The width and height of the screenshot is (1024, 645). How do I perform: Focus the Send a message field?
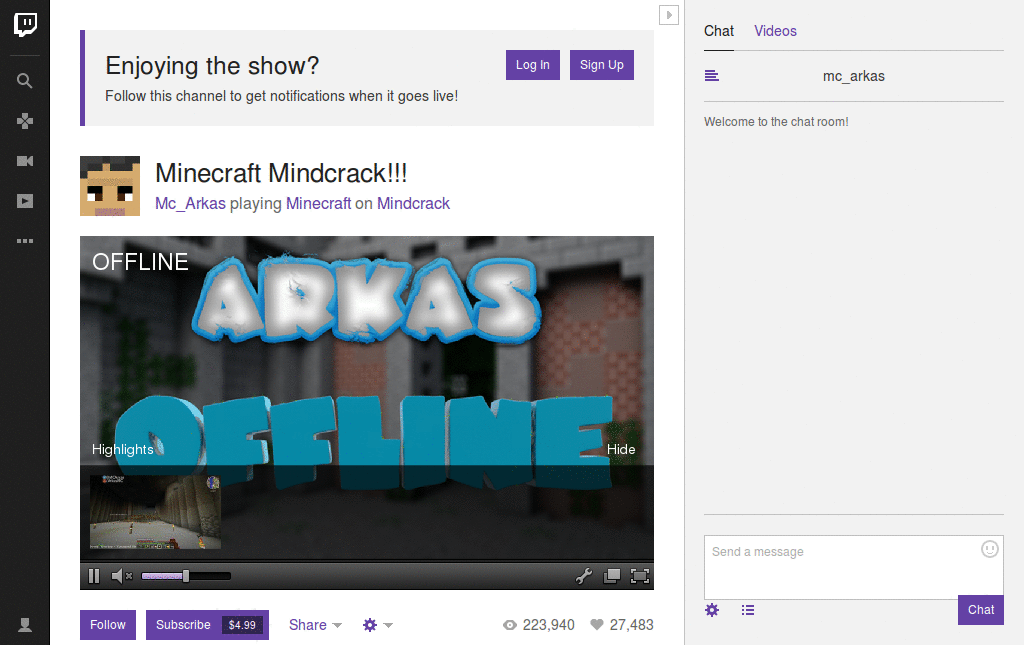click(854, 567)
